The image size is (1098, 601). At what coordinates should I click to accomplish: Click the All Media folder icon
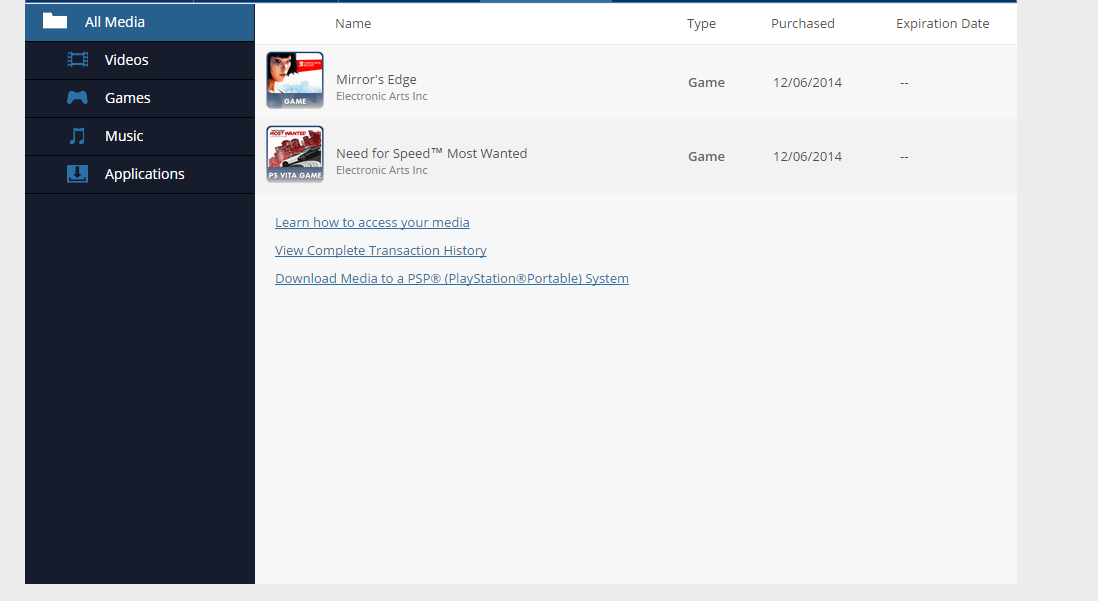click(55, 21)
